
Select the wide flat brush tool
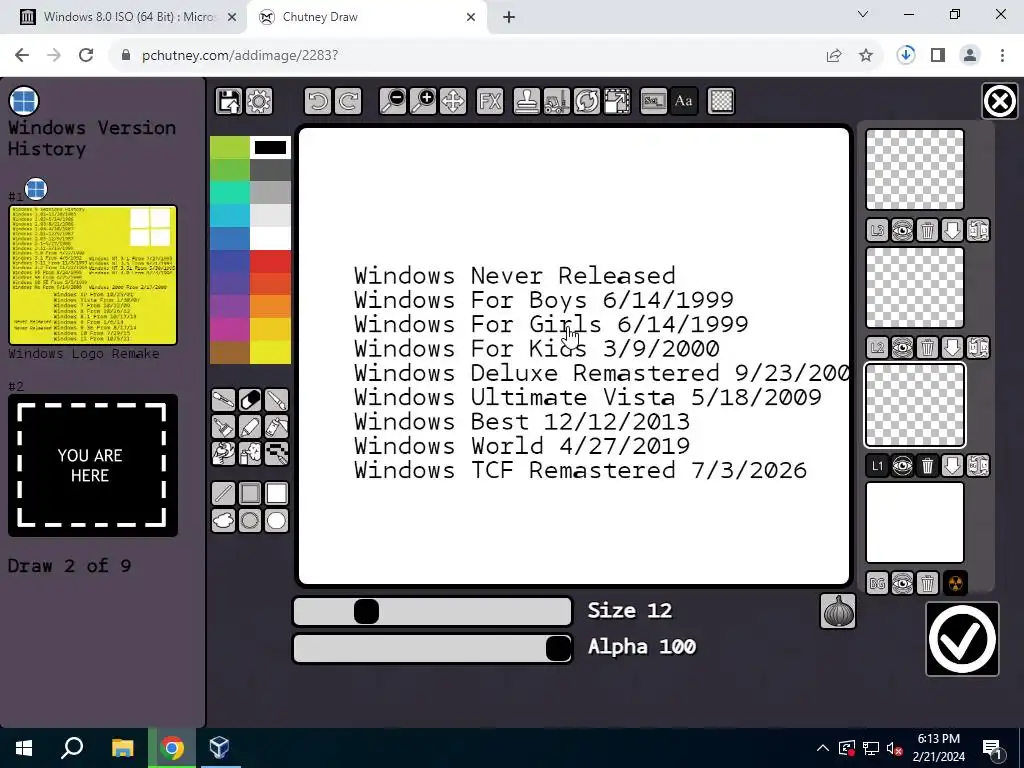[223, 426]
